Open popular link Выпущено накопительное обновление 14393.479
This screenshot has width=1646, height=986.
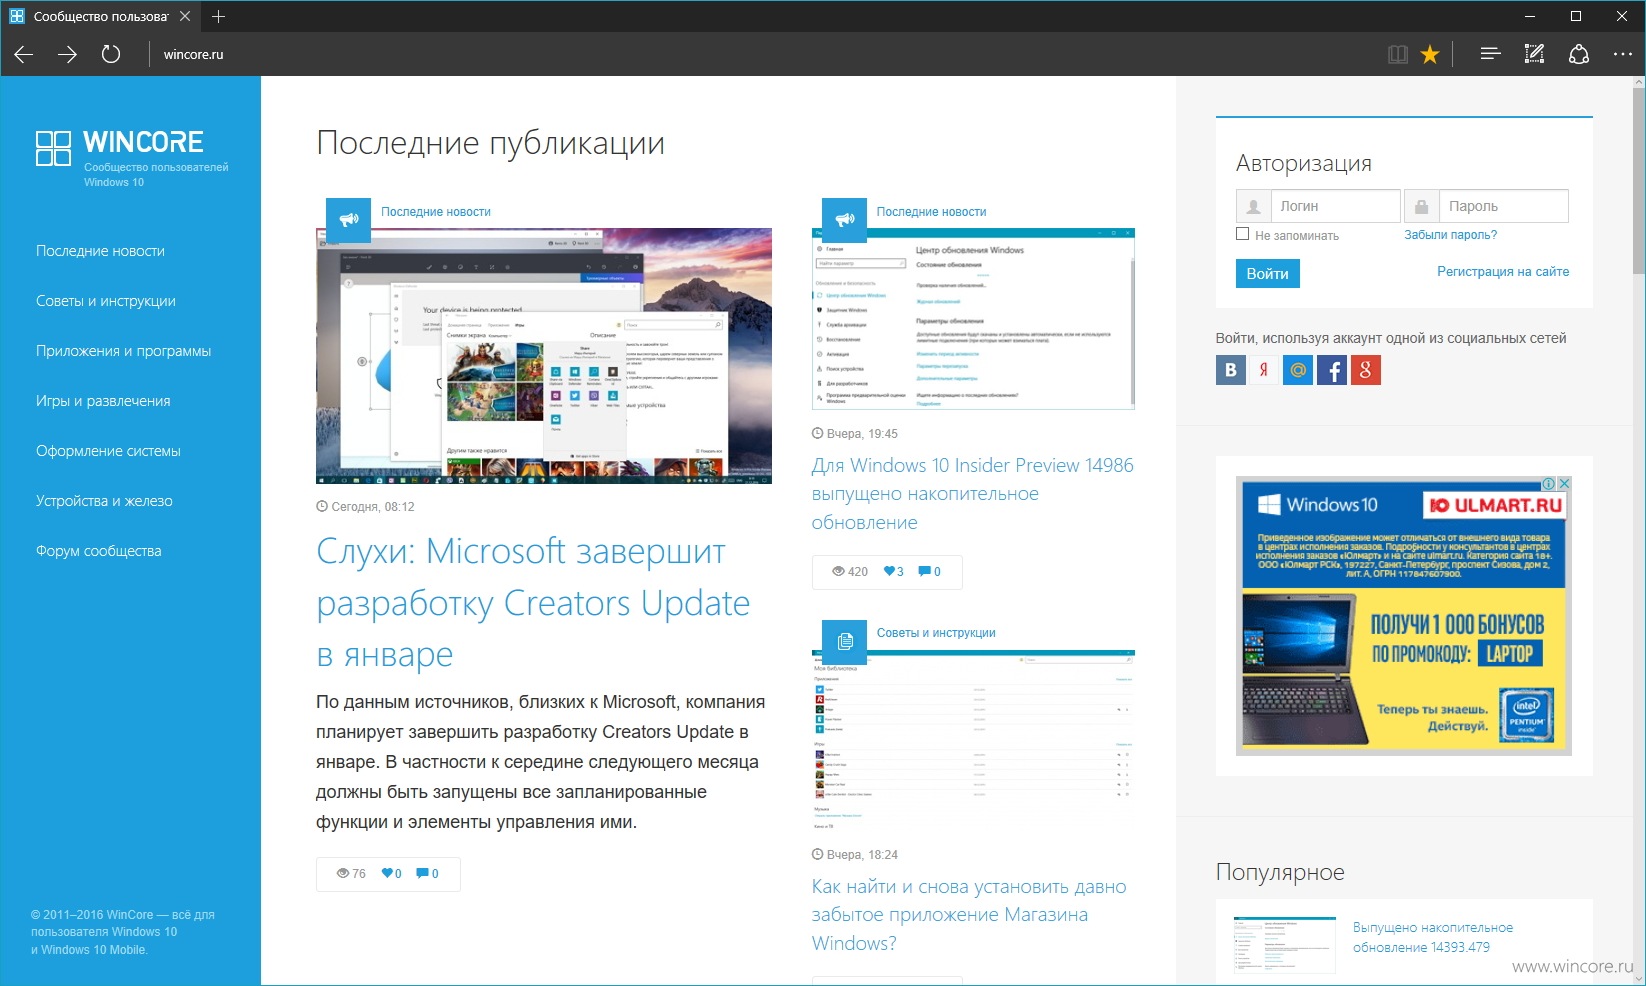[1433, 937]
